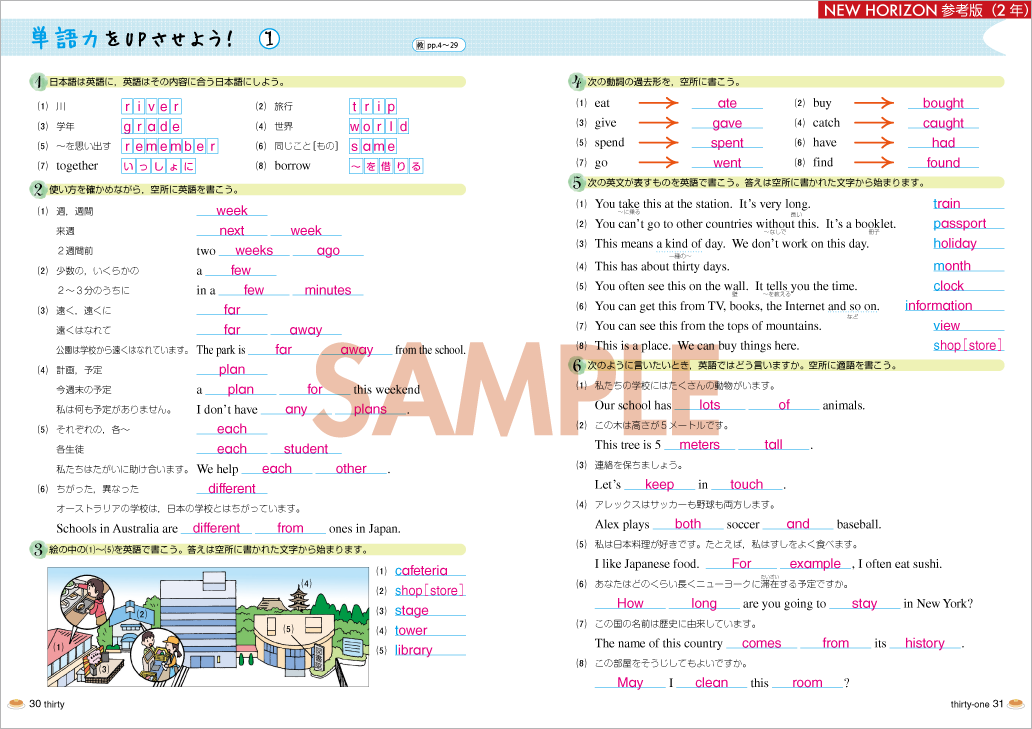This screenshot has width=1032, height=729.
Task: Click the pancake icon beside page 30
Action: 15,703
